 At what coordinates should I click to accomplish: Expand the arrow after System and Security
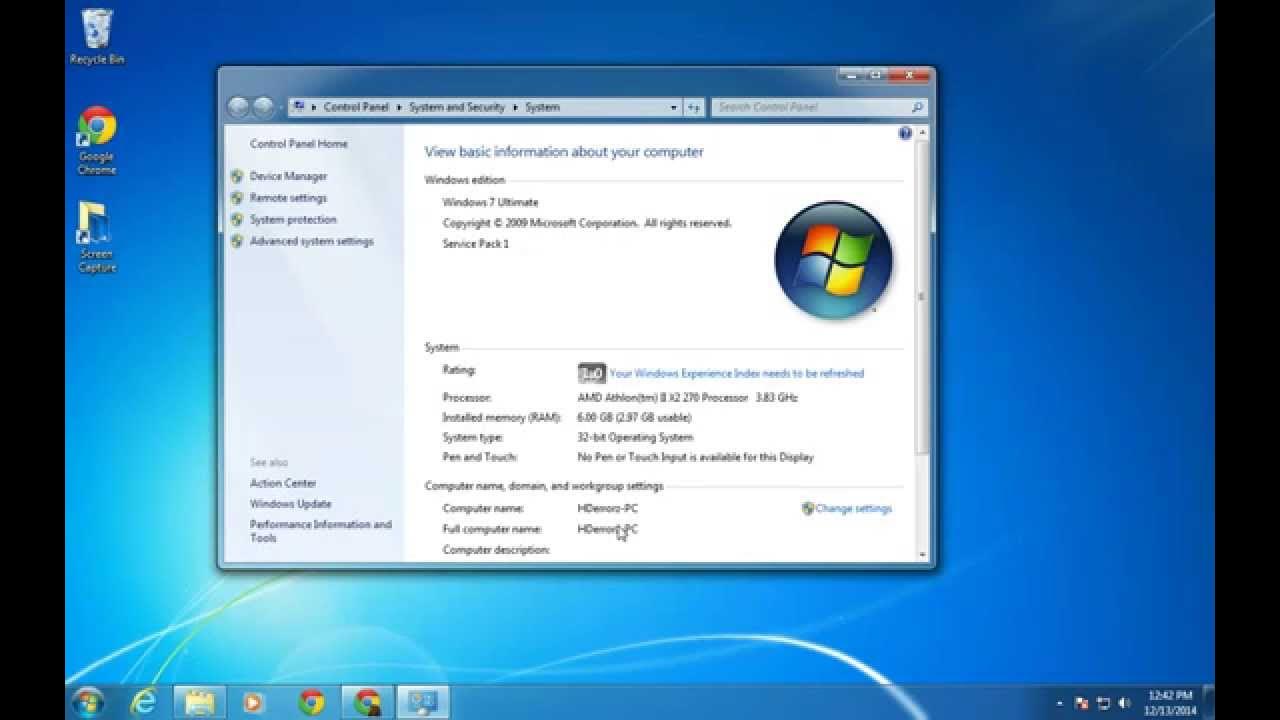click(x=515, y=107)
